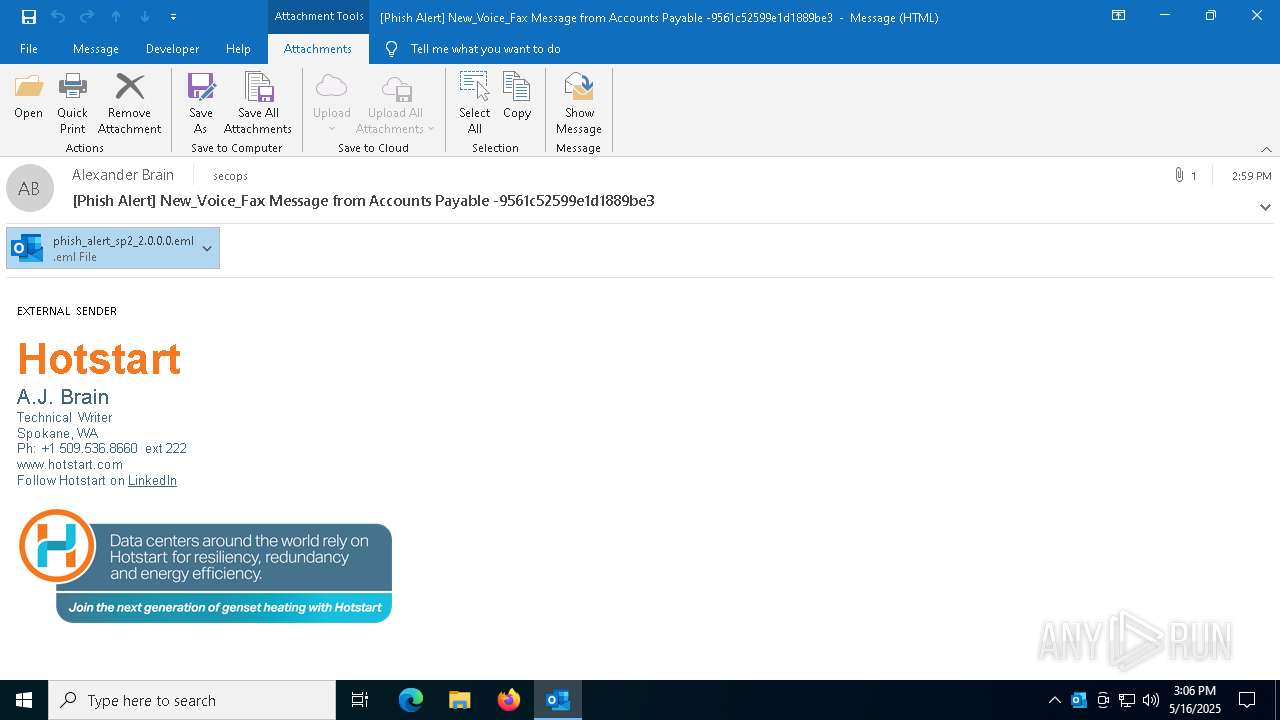1280x720 pixels.
Task: Open the notification center icon
Action: point(1247,700)
